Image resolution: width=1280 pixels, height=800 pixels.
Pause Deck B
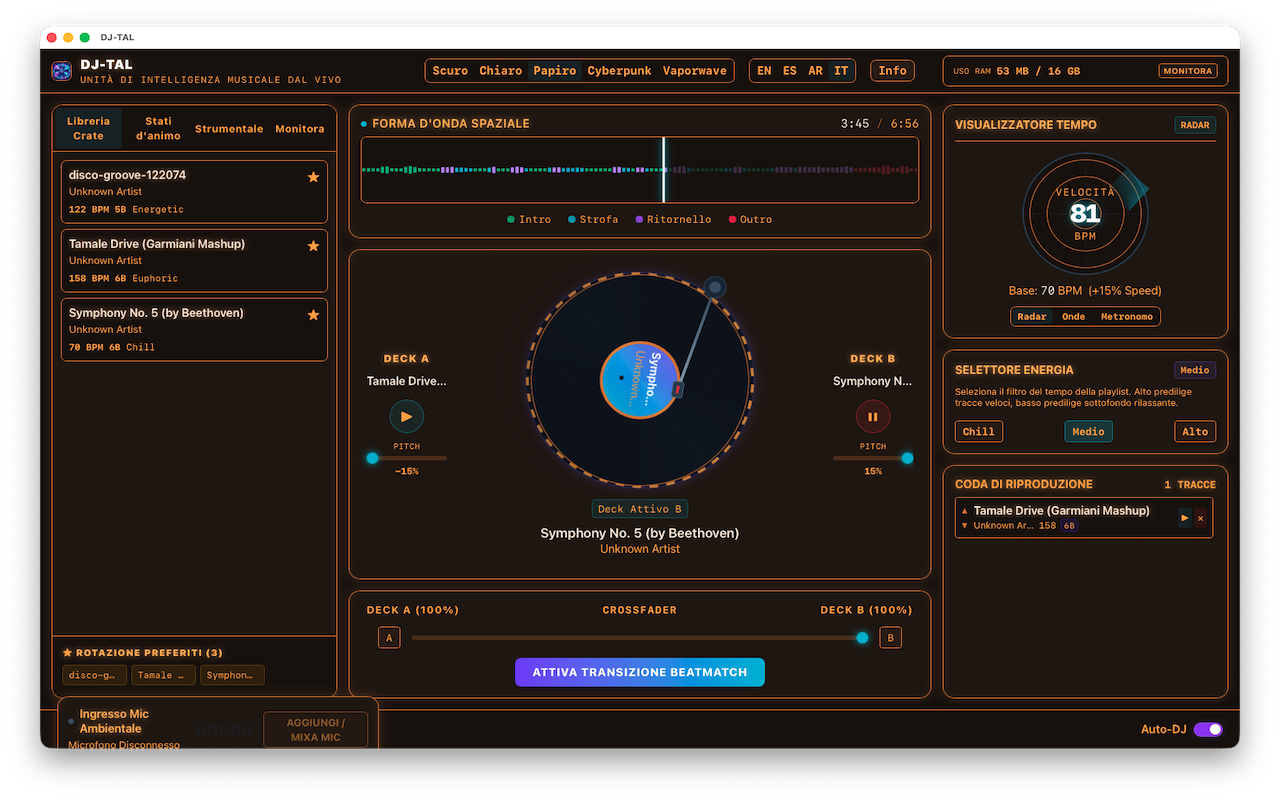[x=872, y=417]
